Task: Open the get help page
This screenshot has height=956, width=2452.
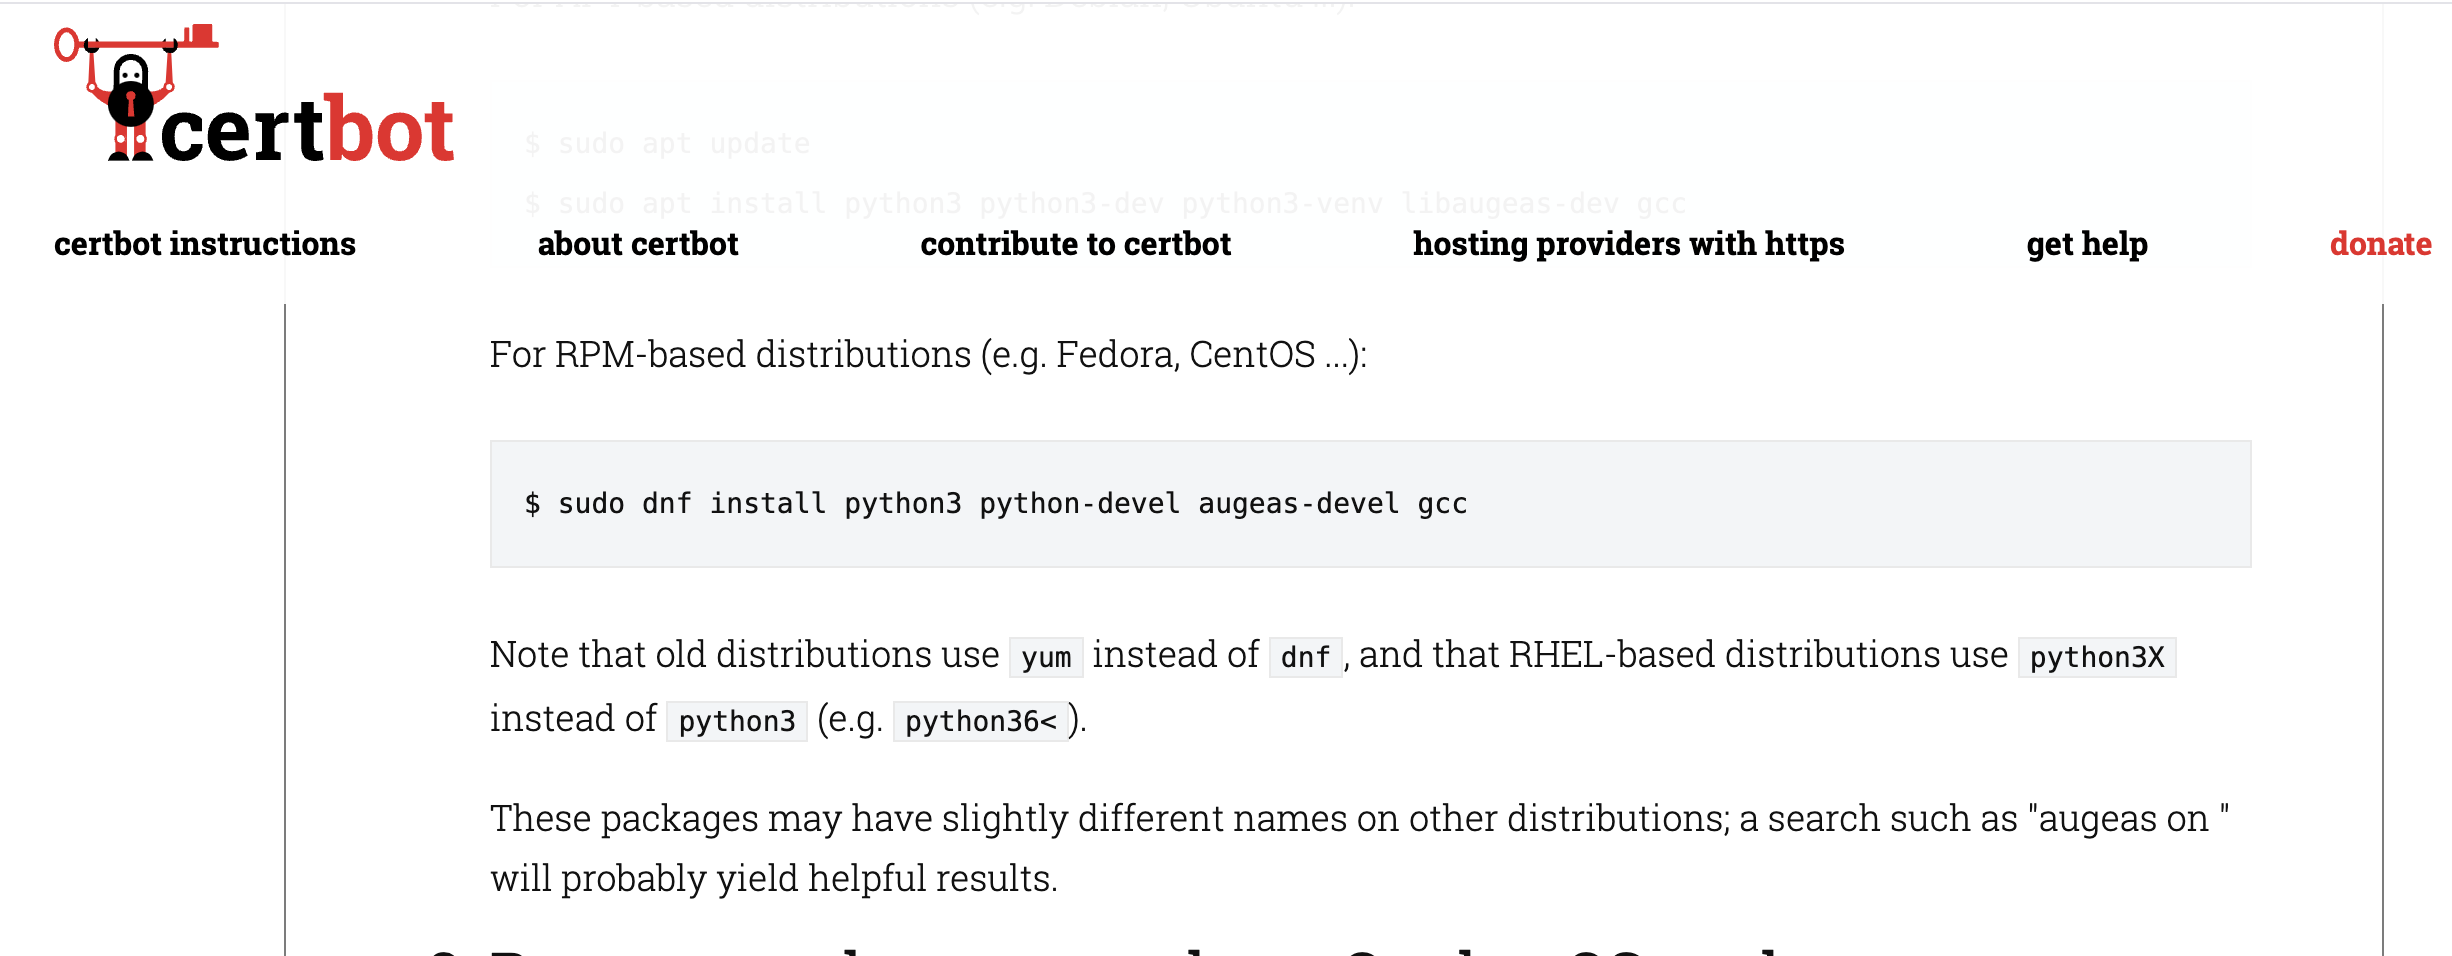Action: [2087, 244]
